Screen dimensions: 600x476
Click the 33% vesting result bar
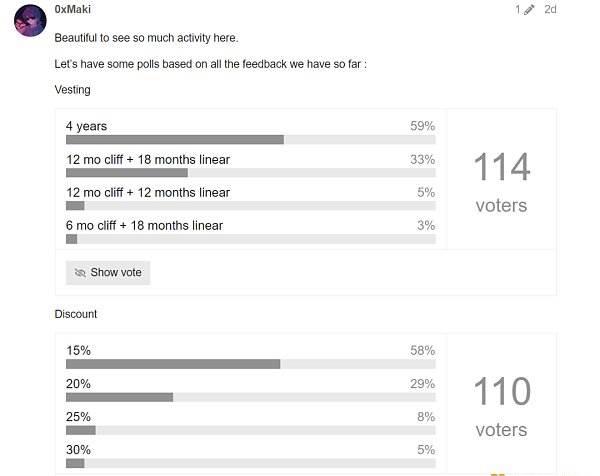[251, 173]
